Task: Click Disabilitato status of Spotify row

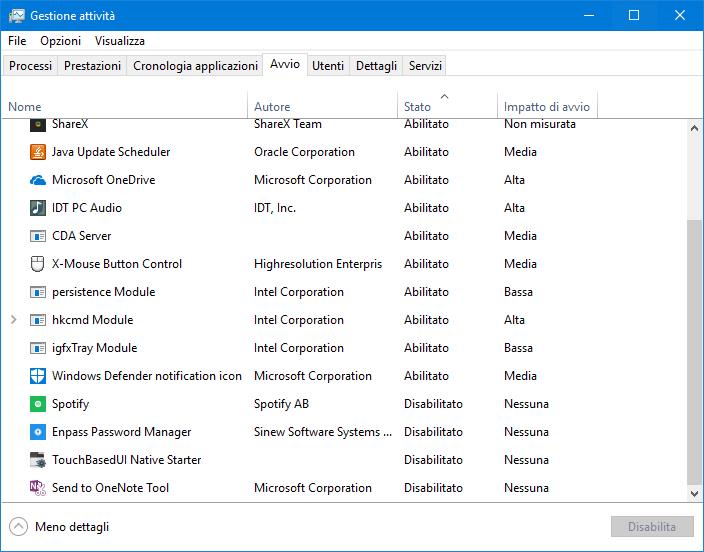Action: [433, 404]
